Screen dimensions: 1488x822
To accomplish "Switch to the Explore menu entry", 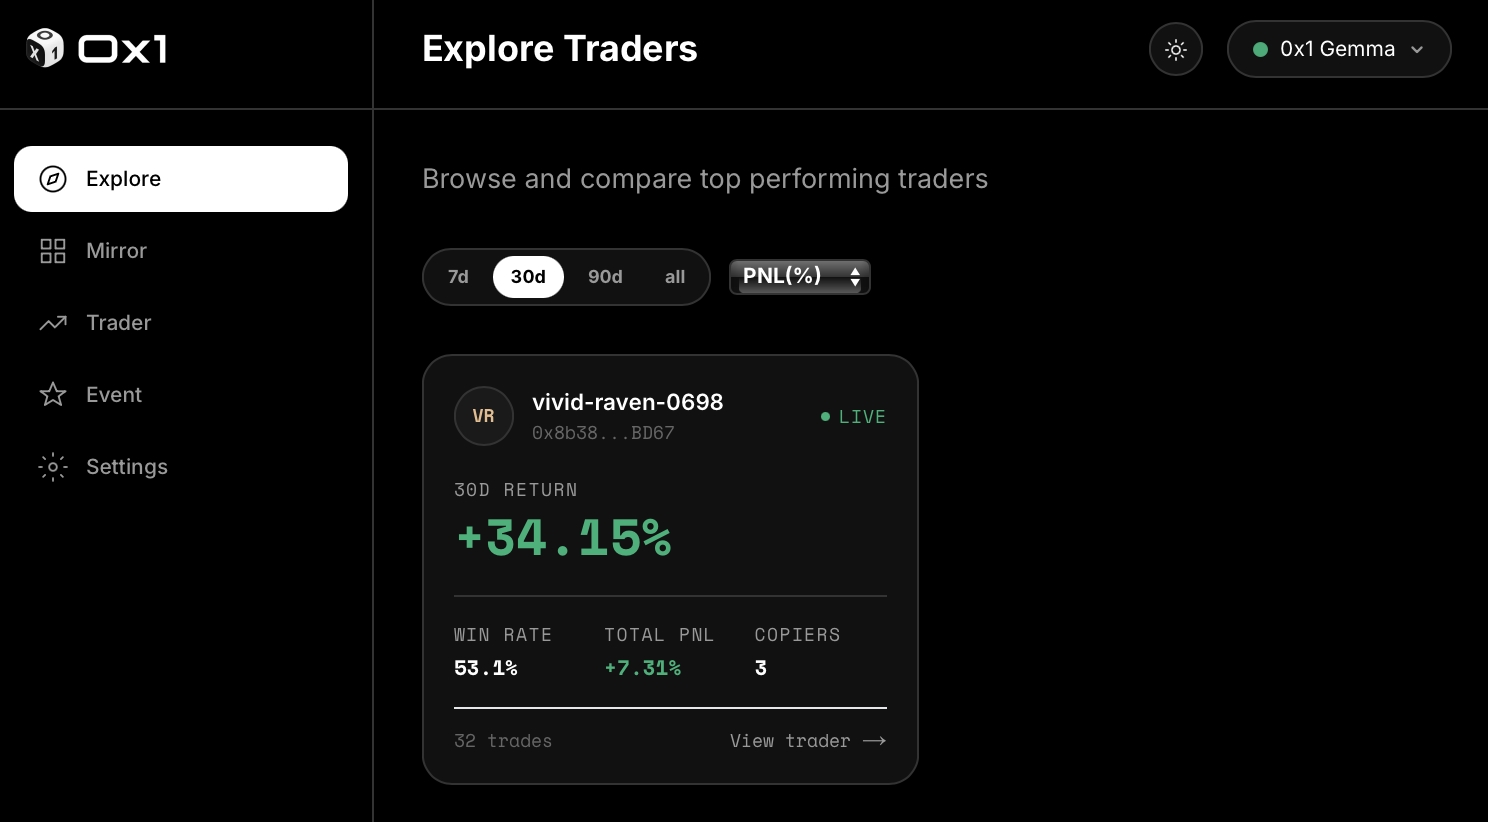I will [123, 179].
